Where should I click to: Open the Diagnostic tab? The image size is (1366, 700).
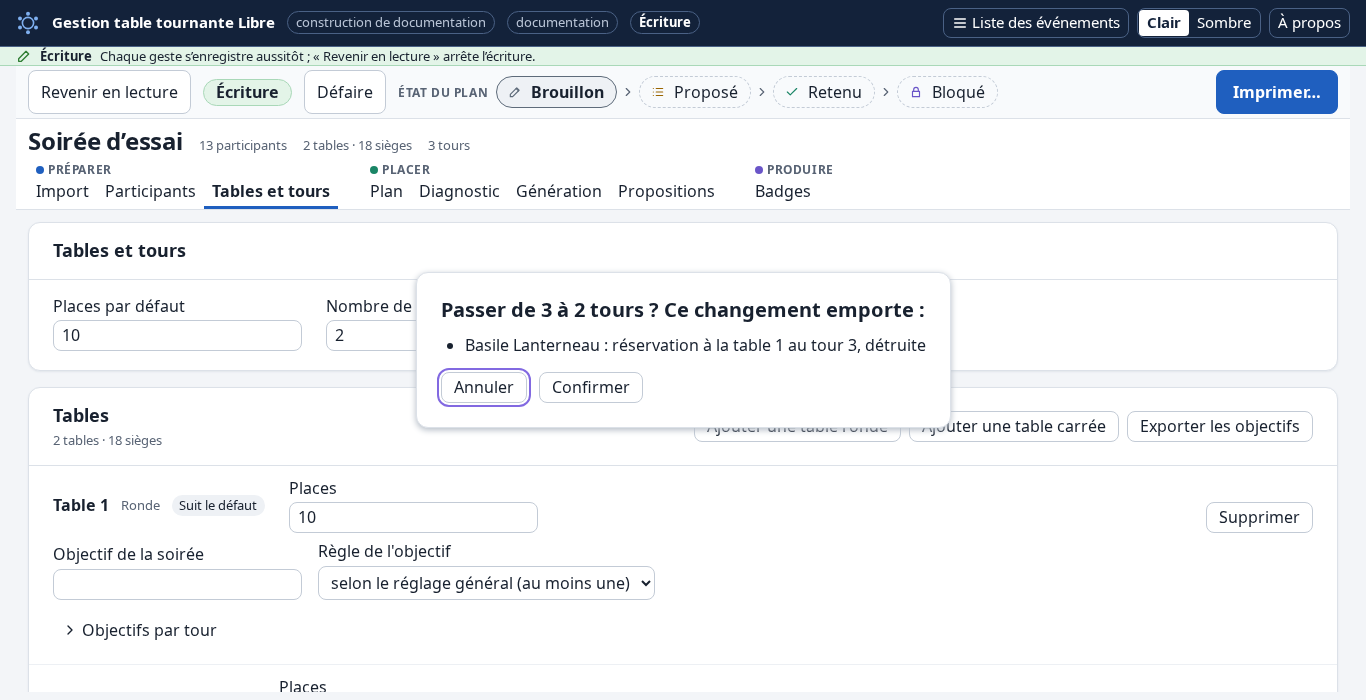point(459,191)
